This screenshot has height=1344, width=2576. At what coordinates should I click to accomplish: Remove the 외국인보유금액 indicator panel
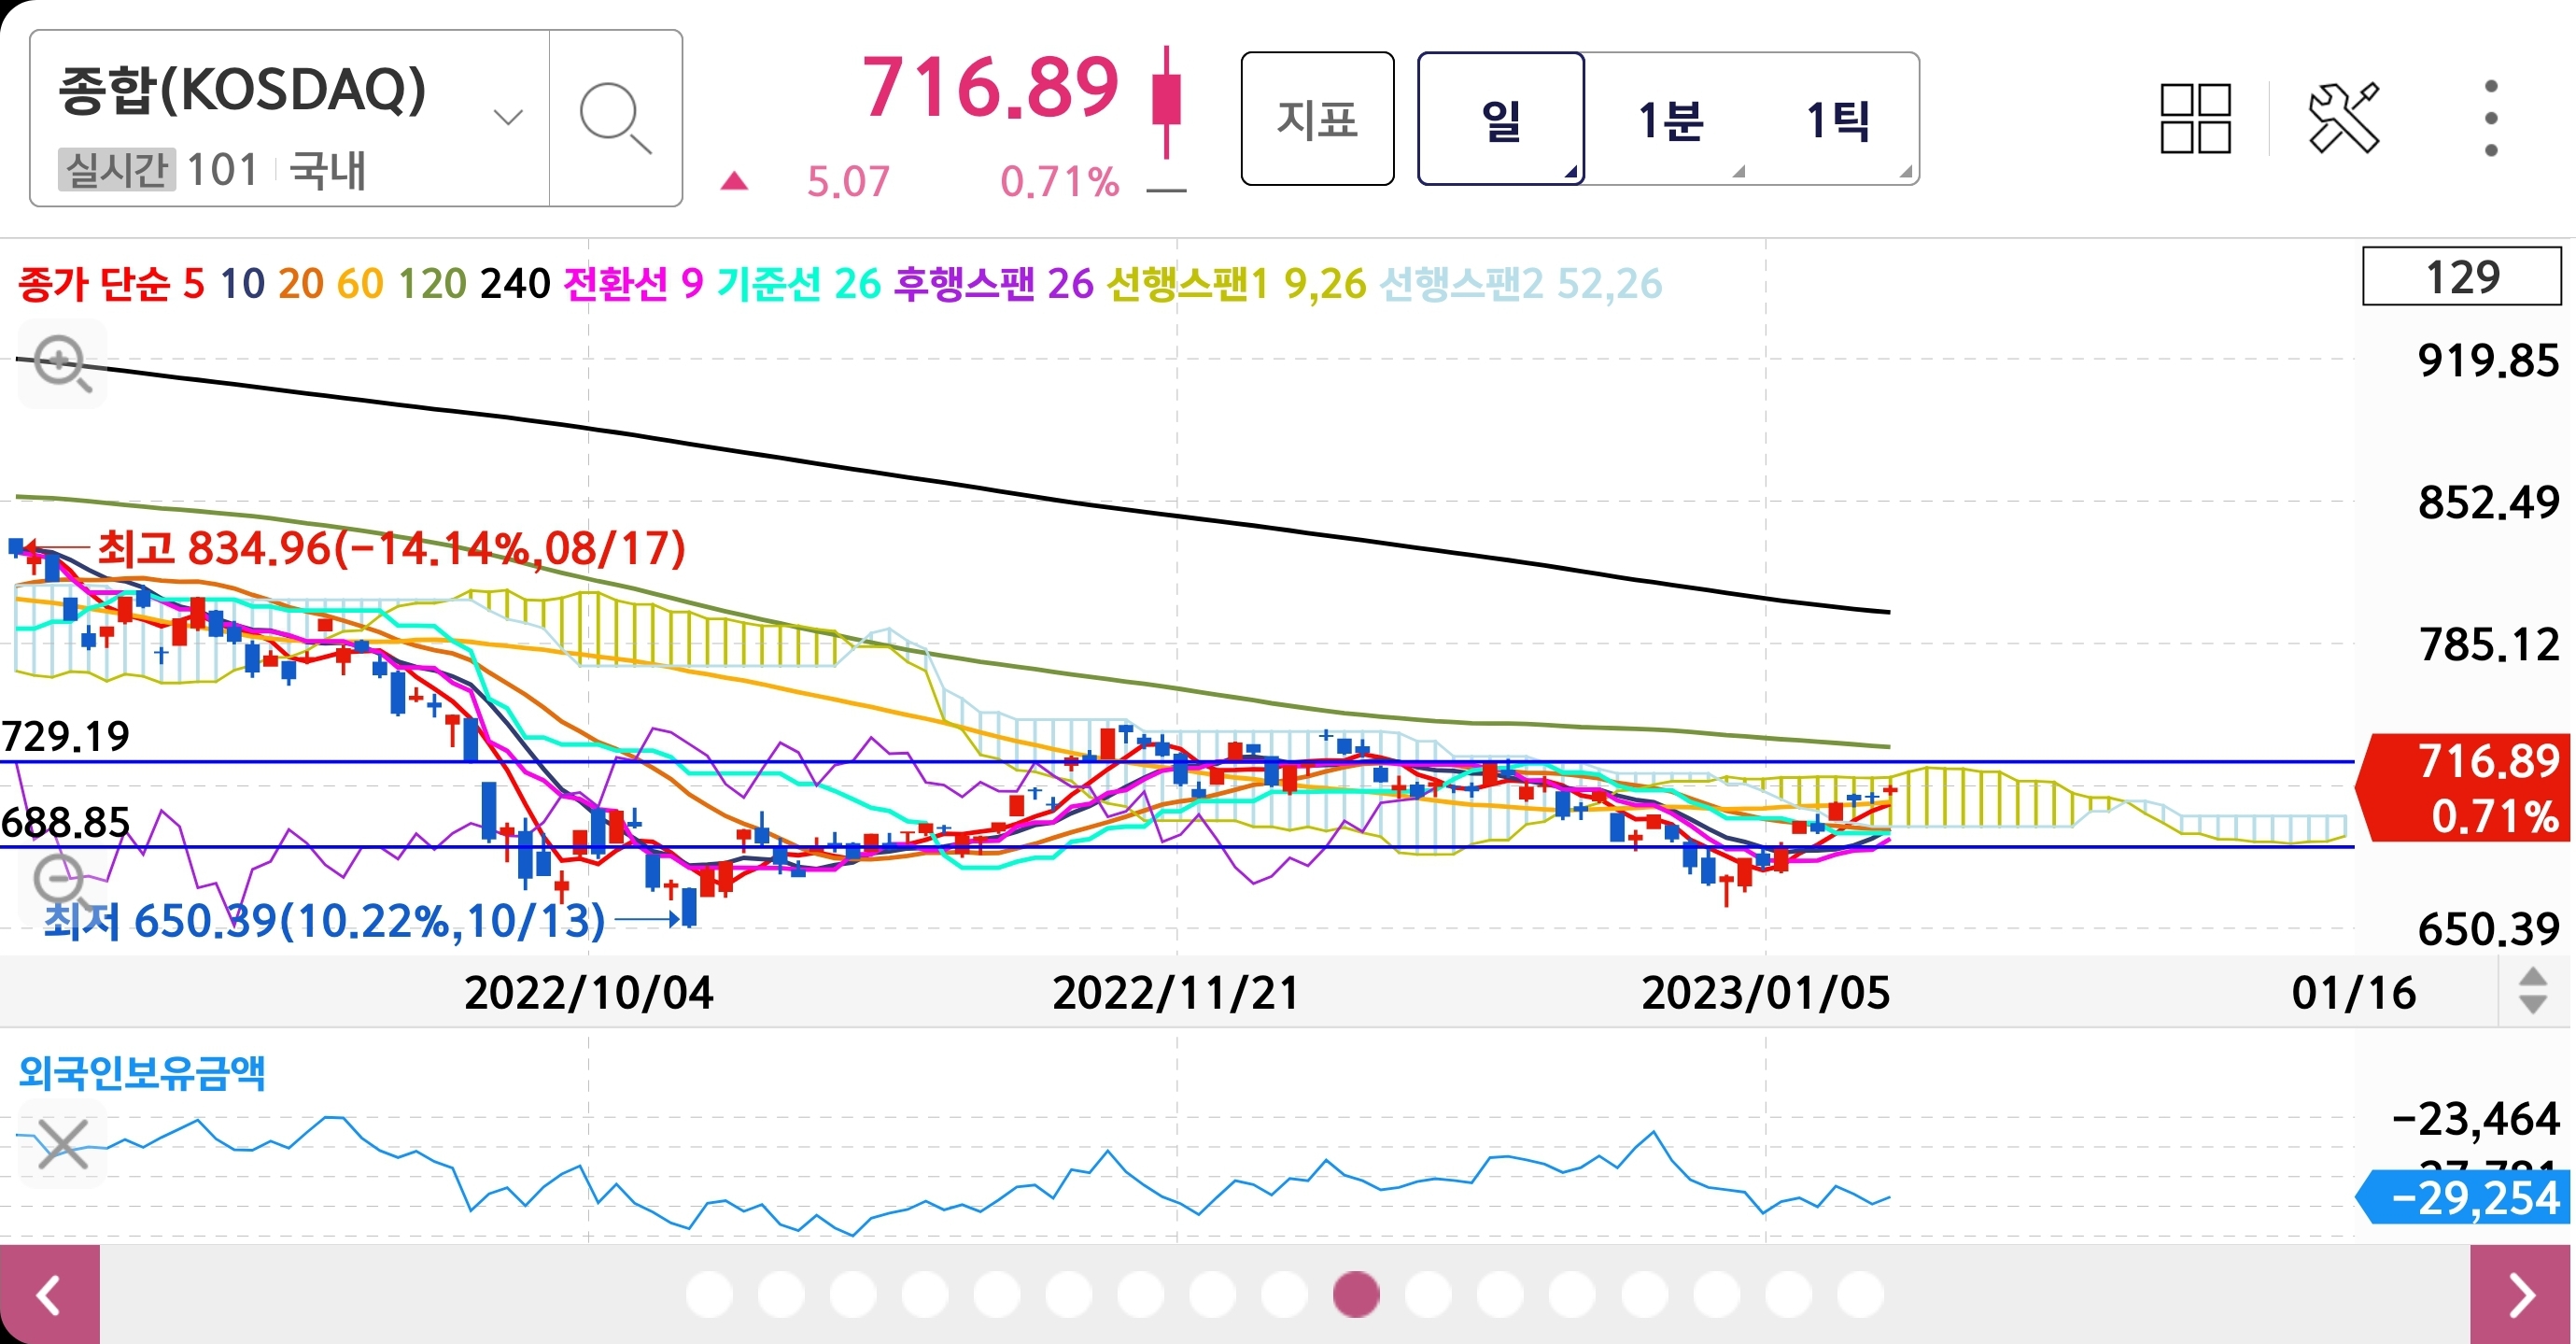[x=62, y=1144]
